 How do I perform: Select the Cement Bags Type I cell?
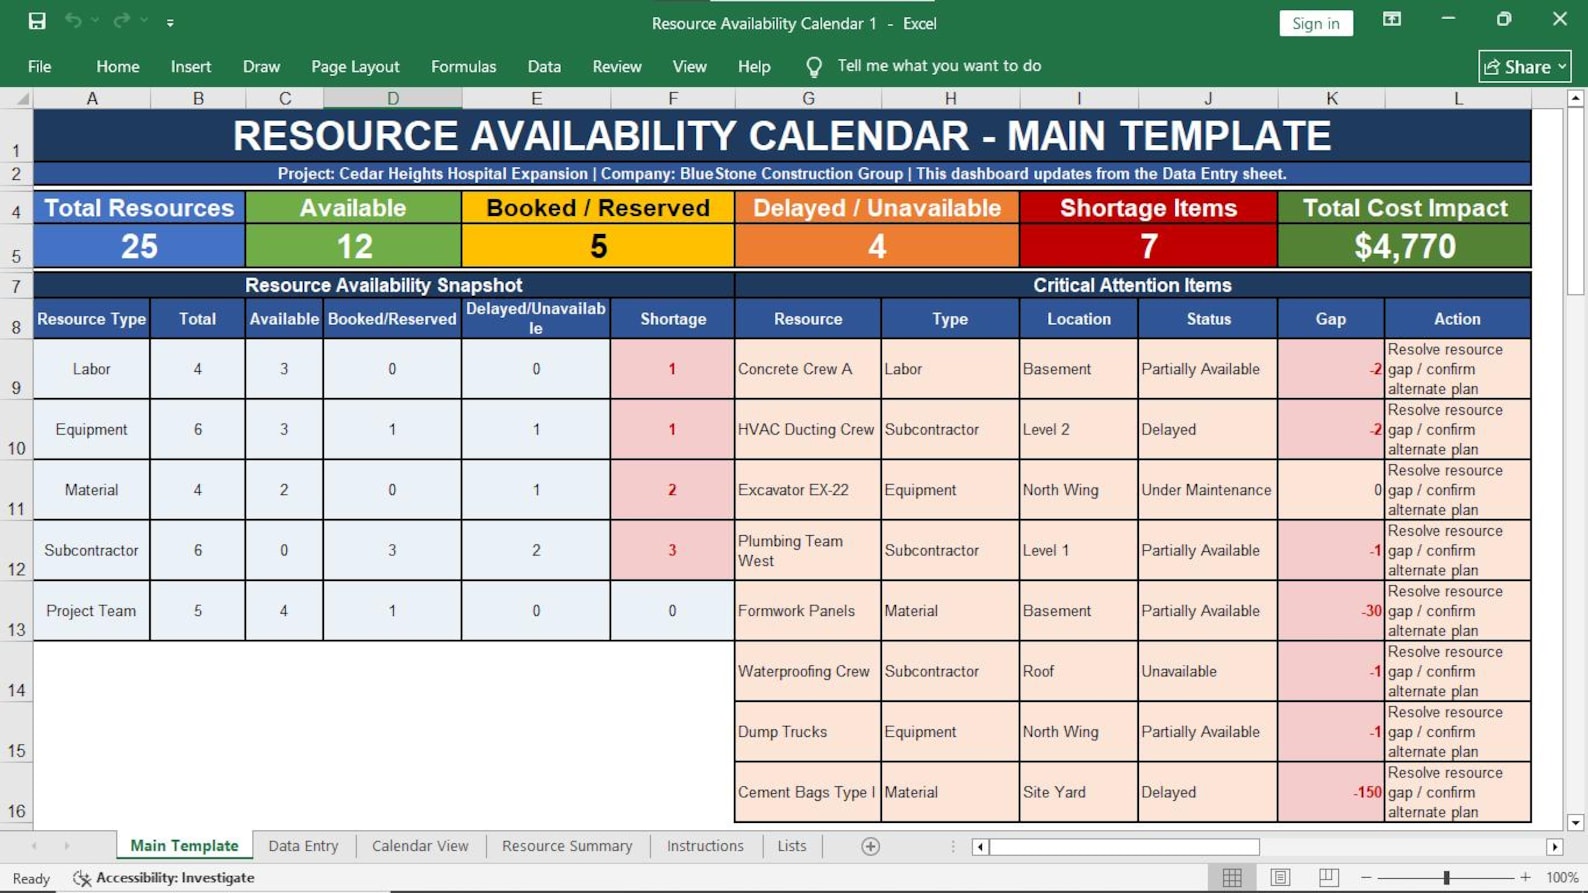click(808, 792)
